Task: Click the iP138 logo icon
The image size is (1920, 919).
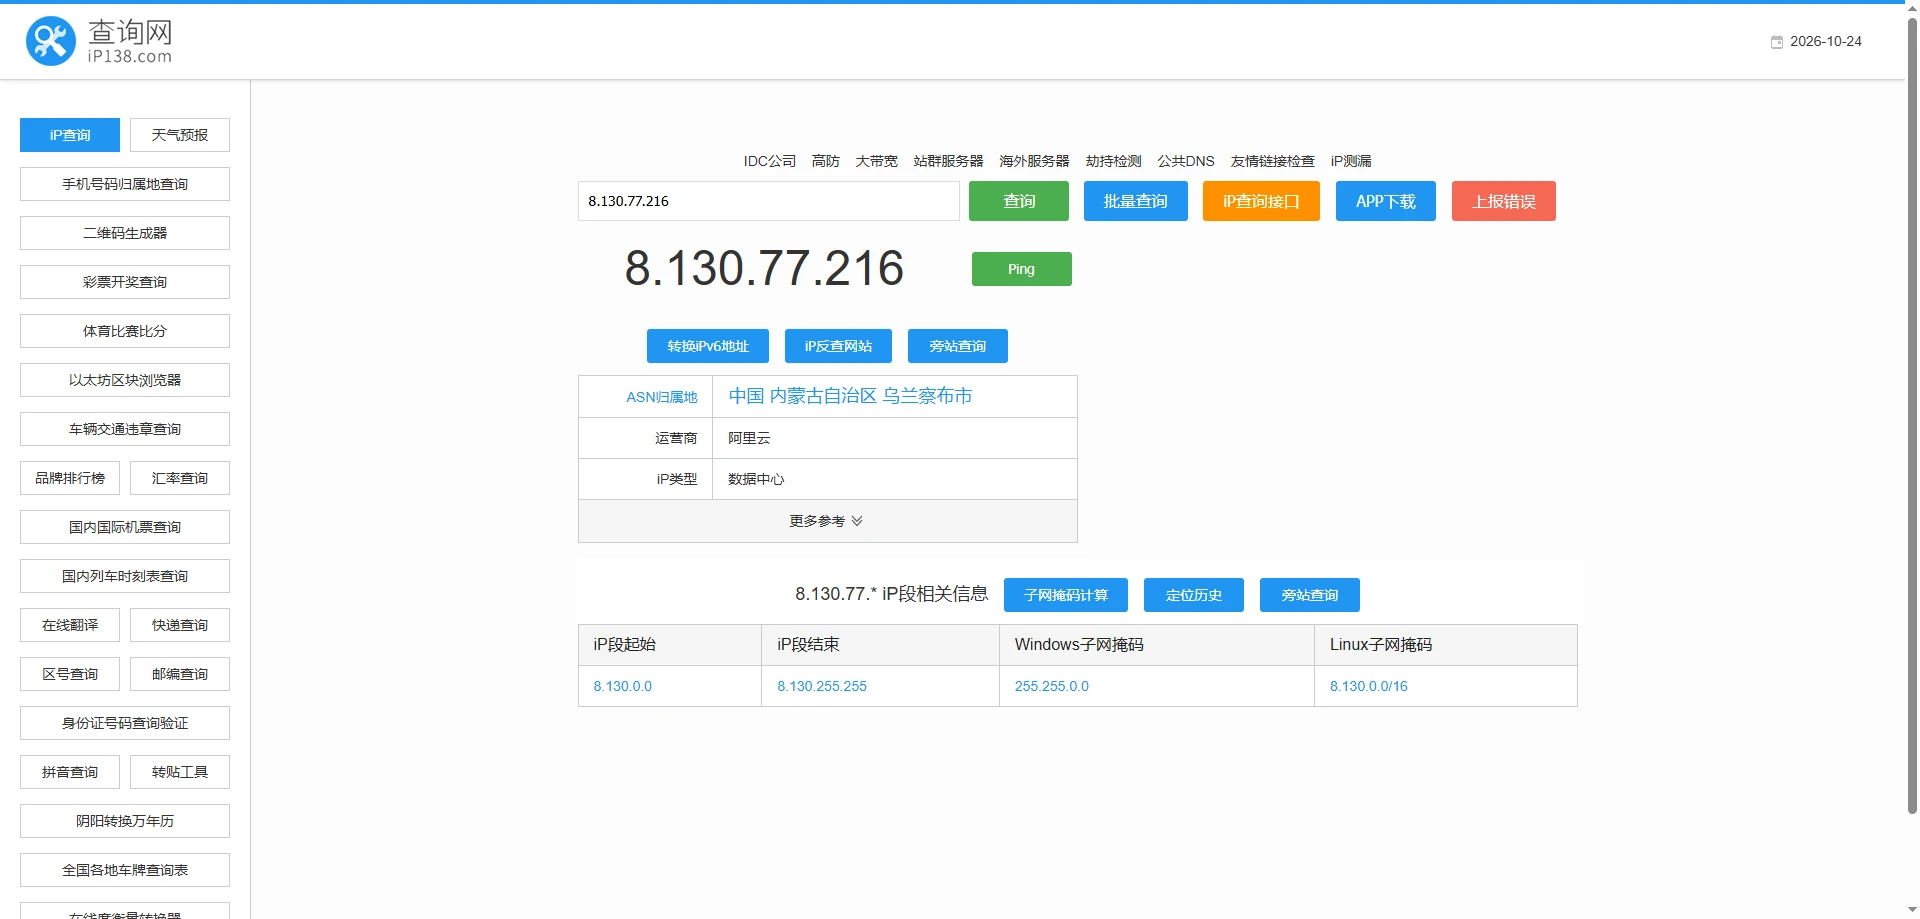Action: click(x=50, y=41)
